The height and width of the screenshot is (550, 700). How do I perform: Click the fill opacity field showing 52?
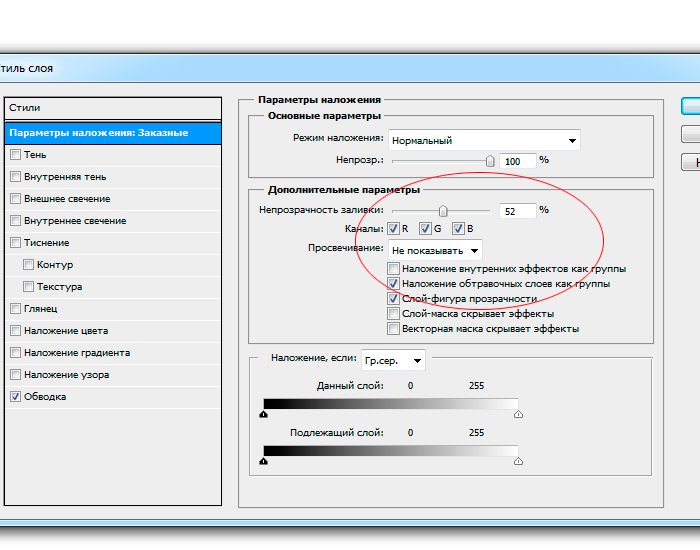[514, 211]
